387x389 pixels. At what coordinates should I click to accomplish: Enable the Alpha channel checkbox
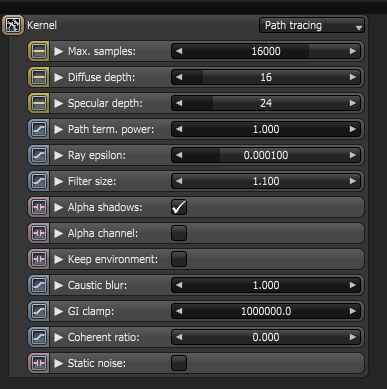[179, 233]
